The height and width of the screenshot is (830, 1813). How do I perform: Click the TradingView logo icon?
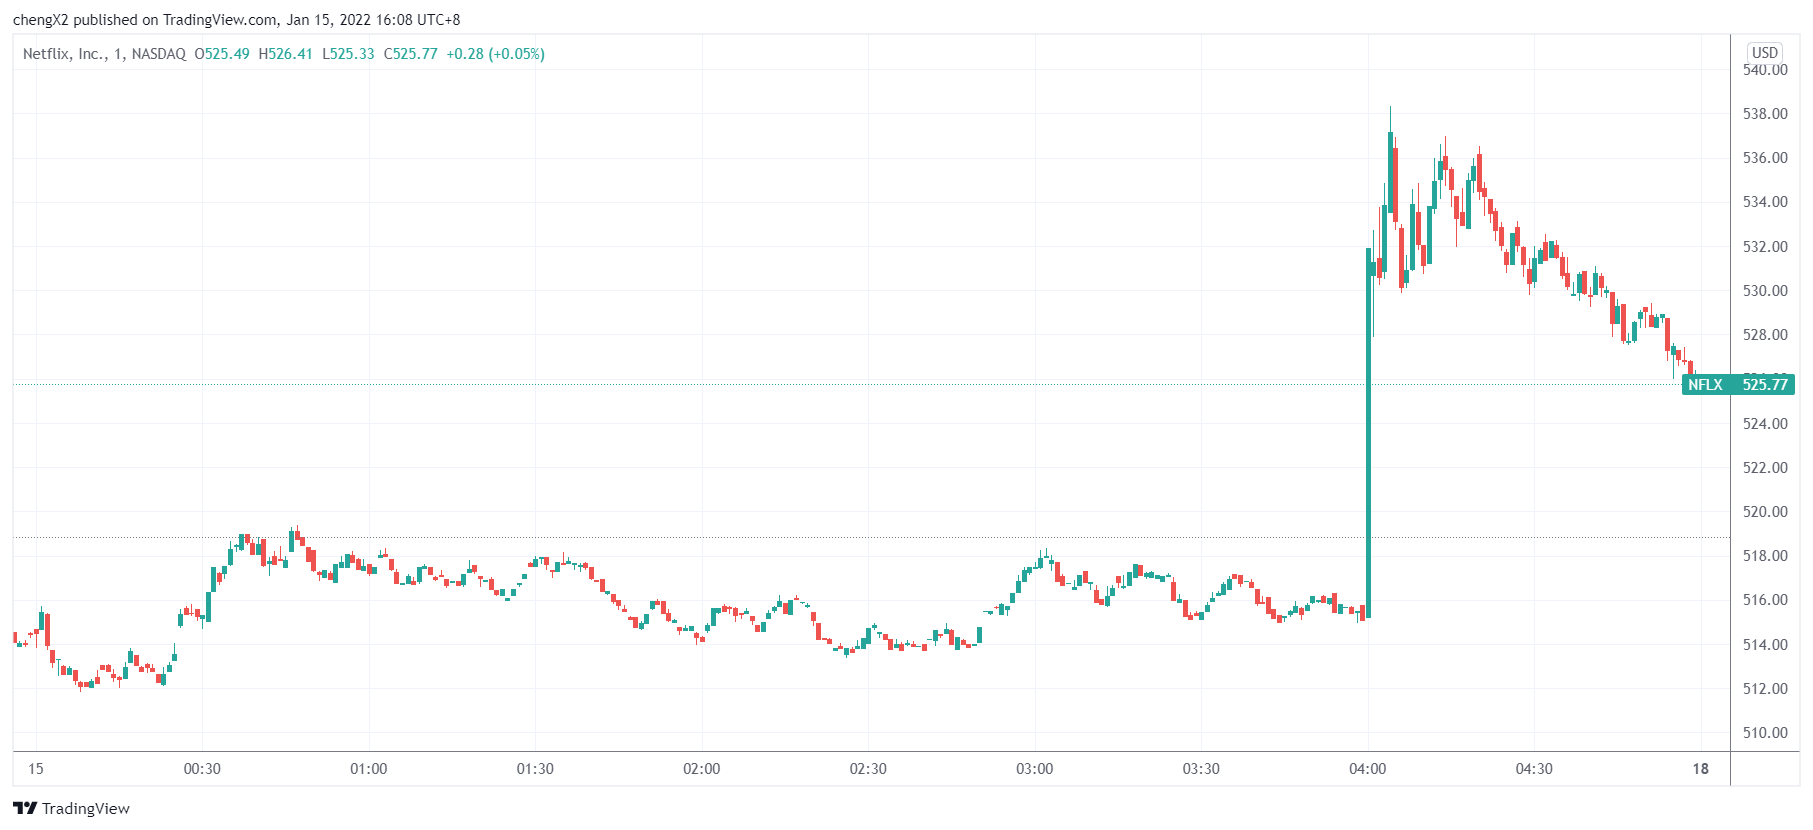pyautogui.click(x=25, y=808)
